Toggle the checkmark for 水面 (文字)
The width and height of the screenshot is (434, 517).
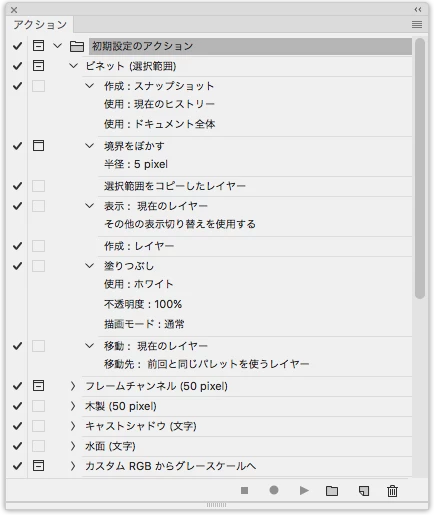click(17, 446)
